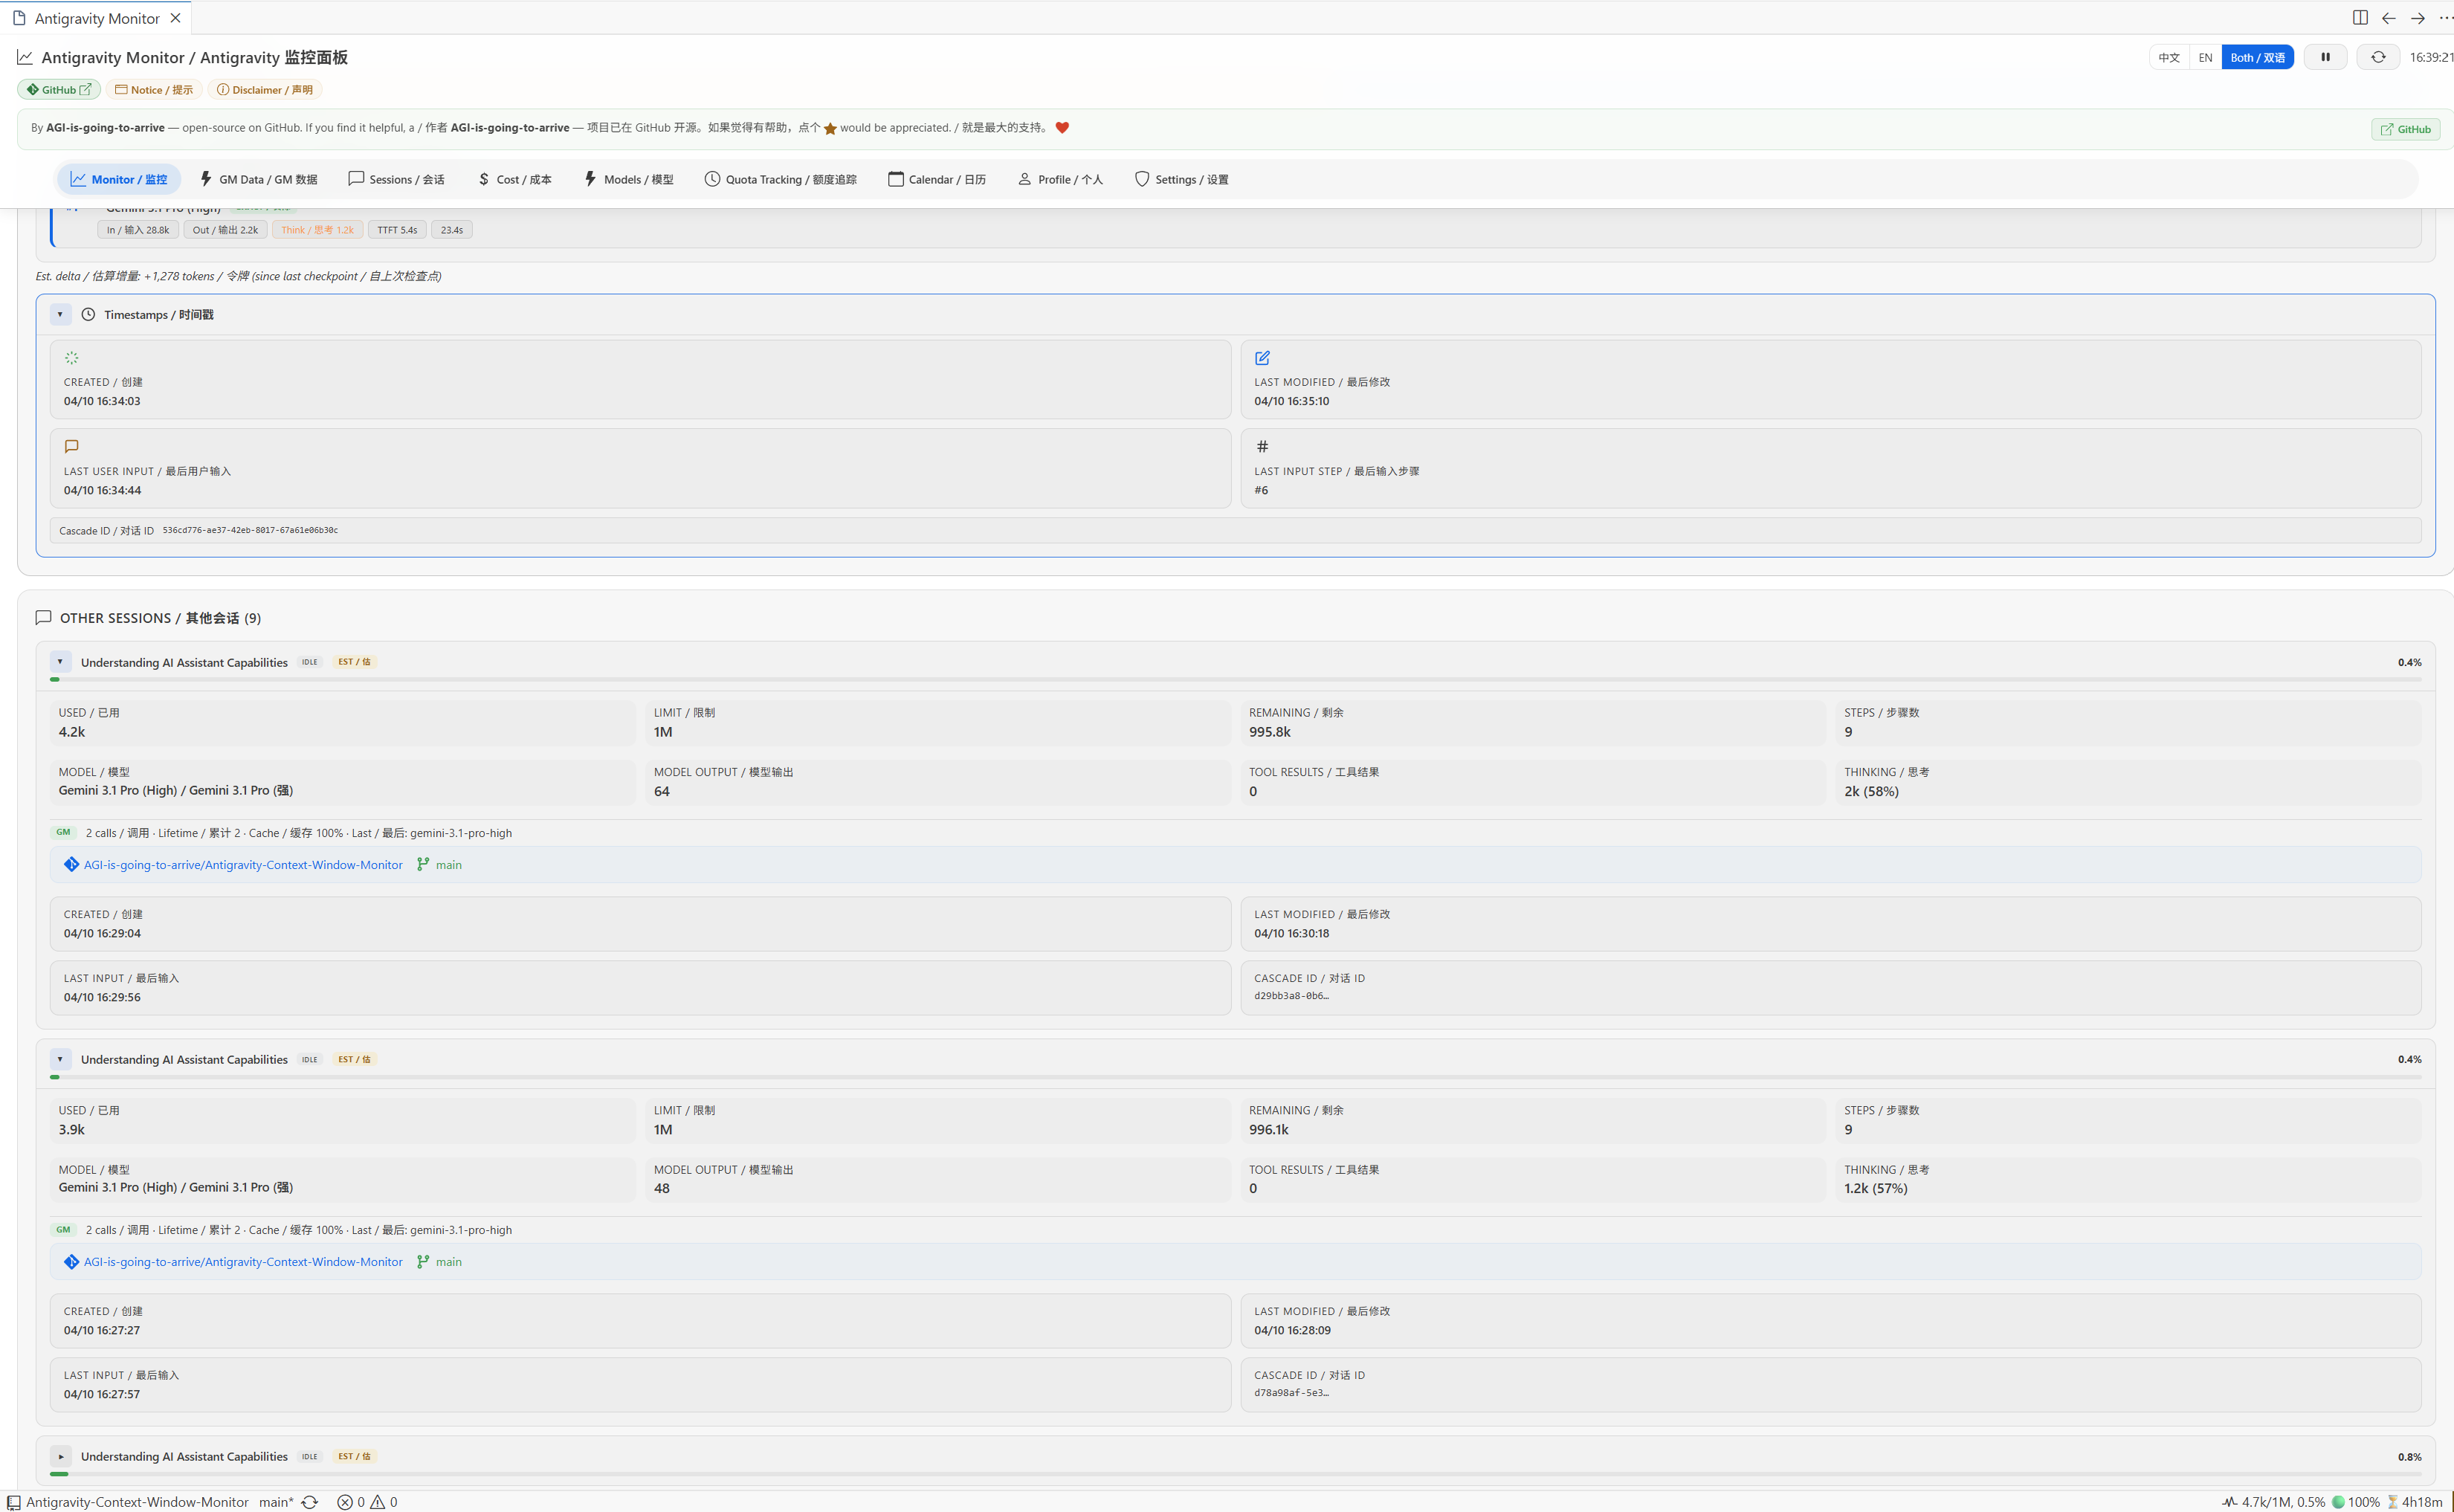The height and width of the screenshot is (1512, 2454).
Task: Go to the Cost / 成本 tab
Action: [515, 179]
